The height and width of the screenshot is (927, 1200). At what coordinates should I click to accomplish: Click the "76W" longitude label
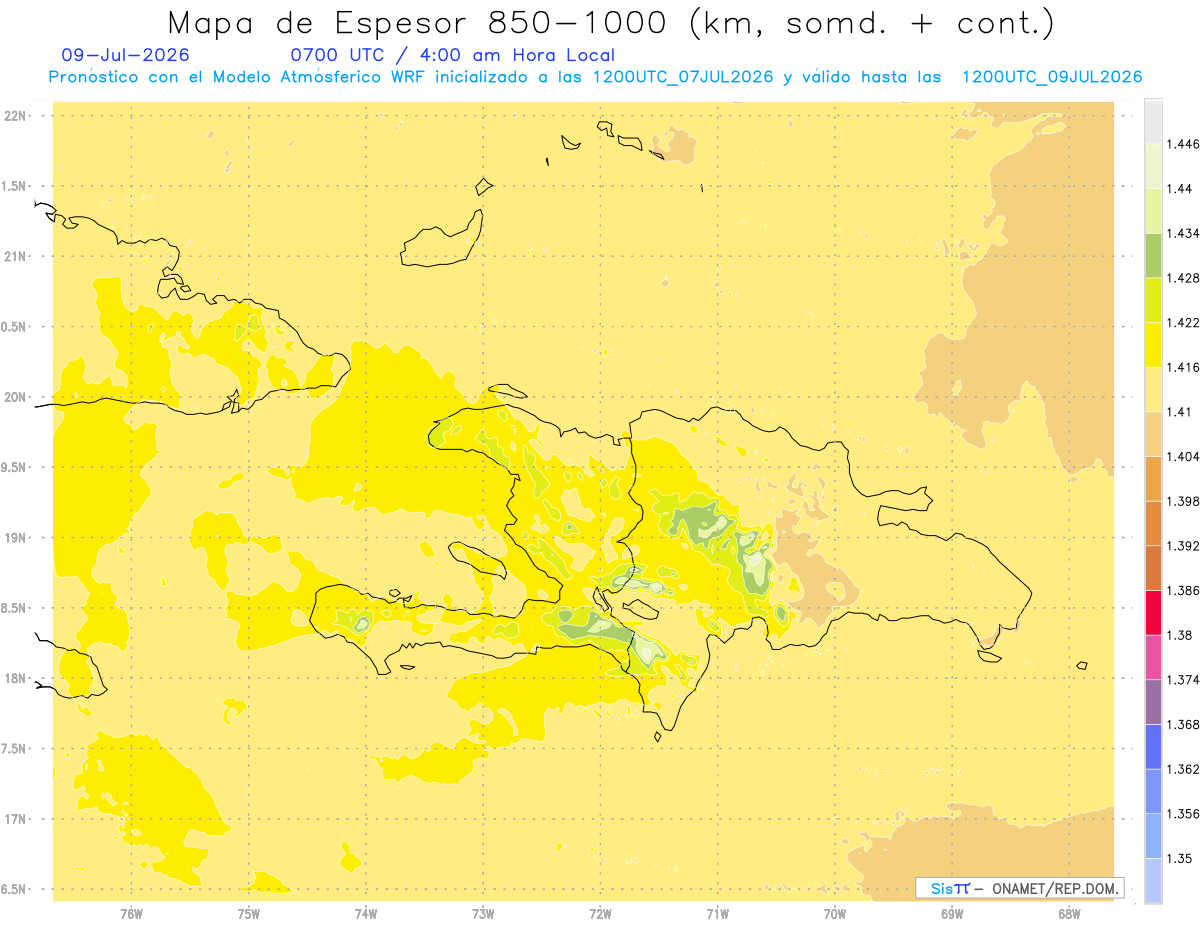(131, 914)
